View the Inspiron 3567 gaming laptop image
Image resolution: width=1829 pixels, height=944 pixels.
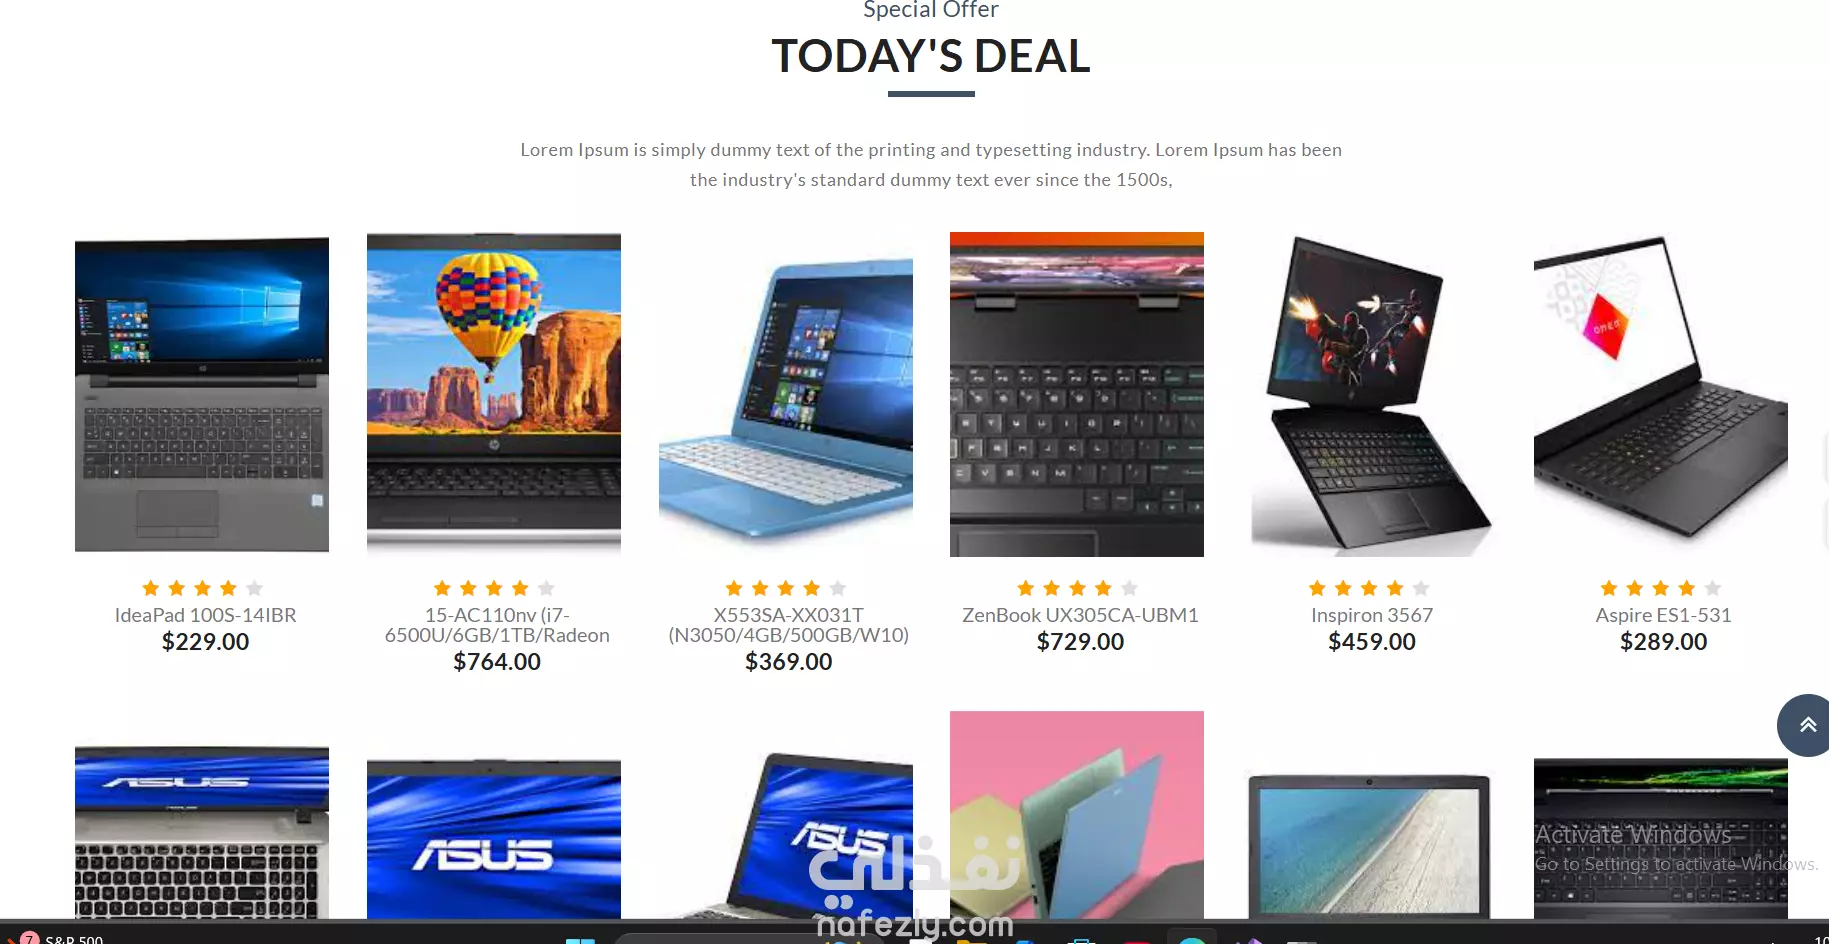[x=1369, y=394]
